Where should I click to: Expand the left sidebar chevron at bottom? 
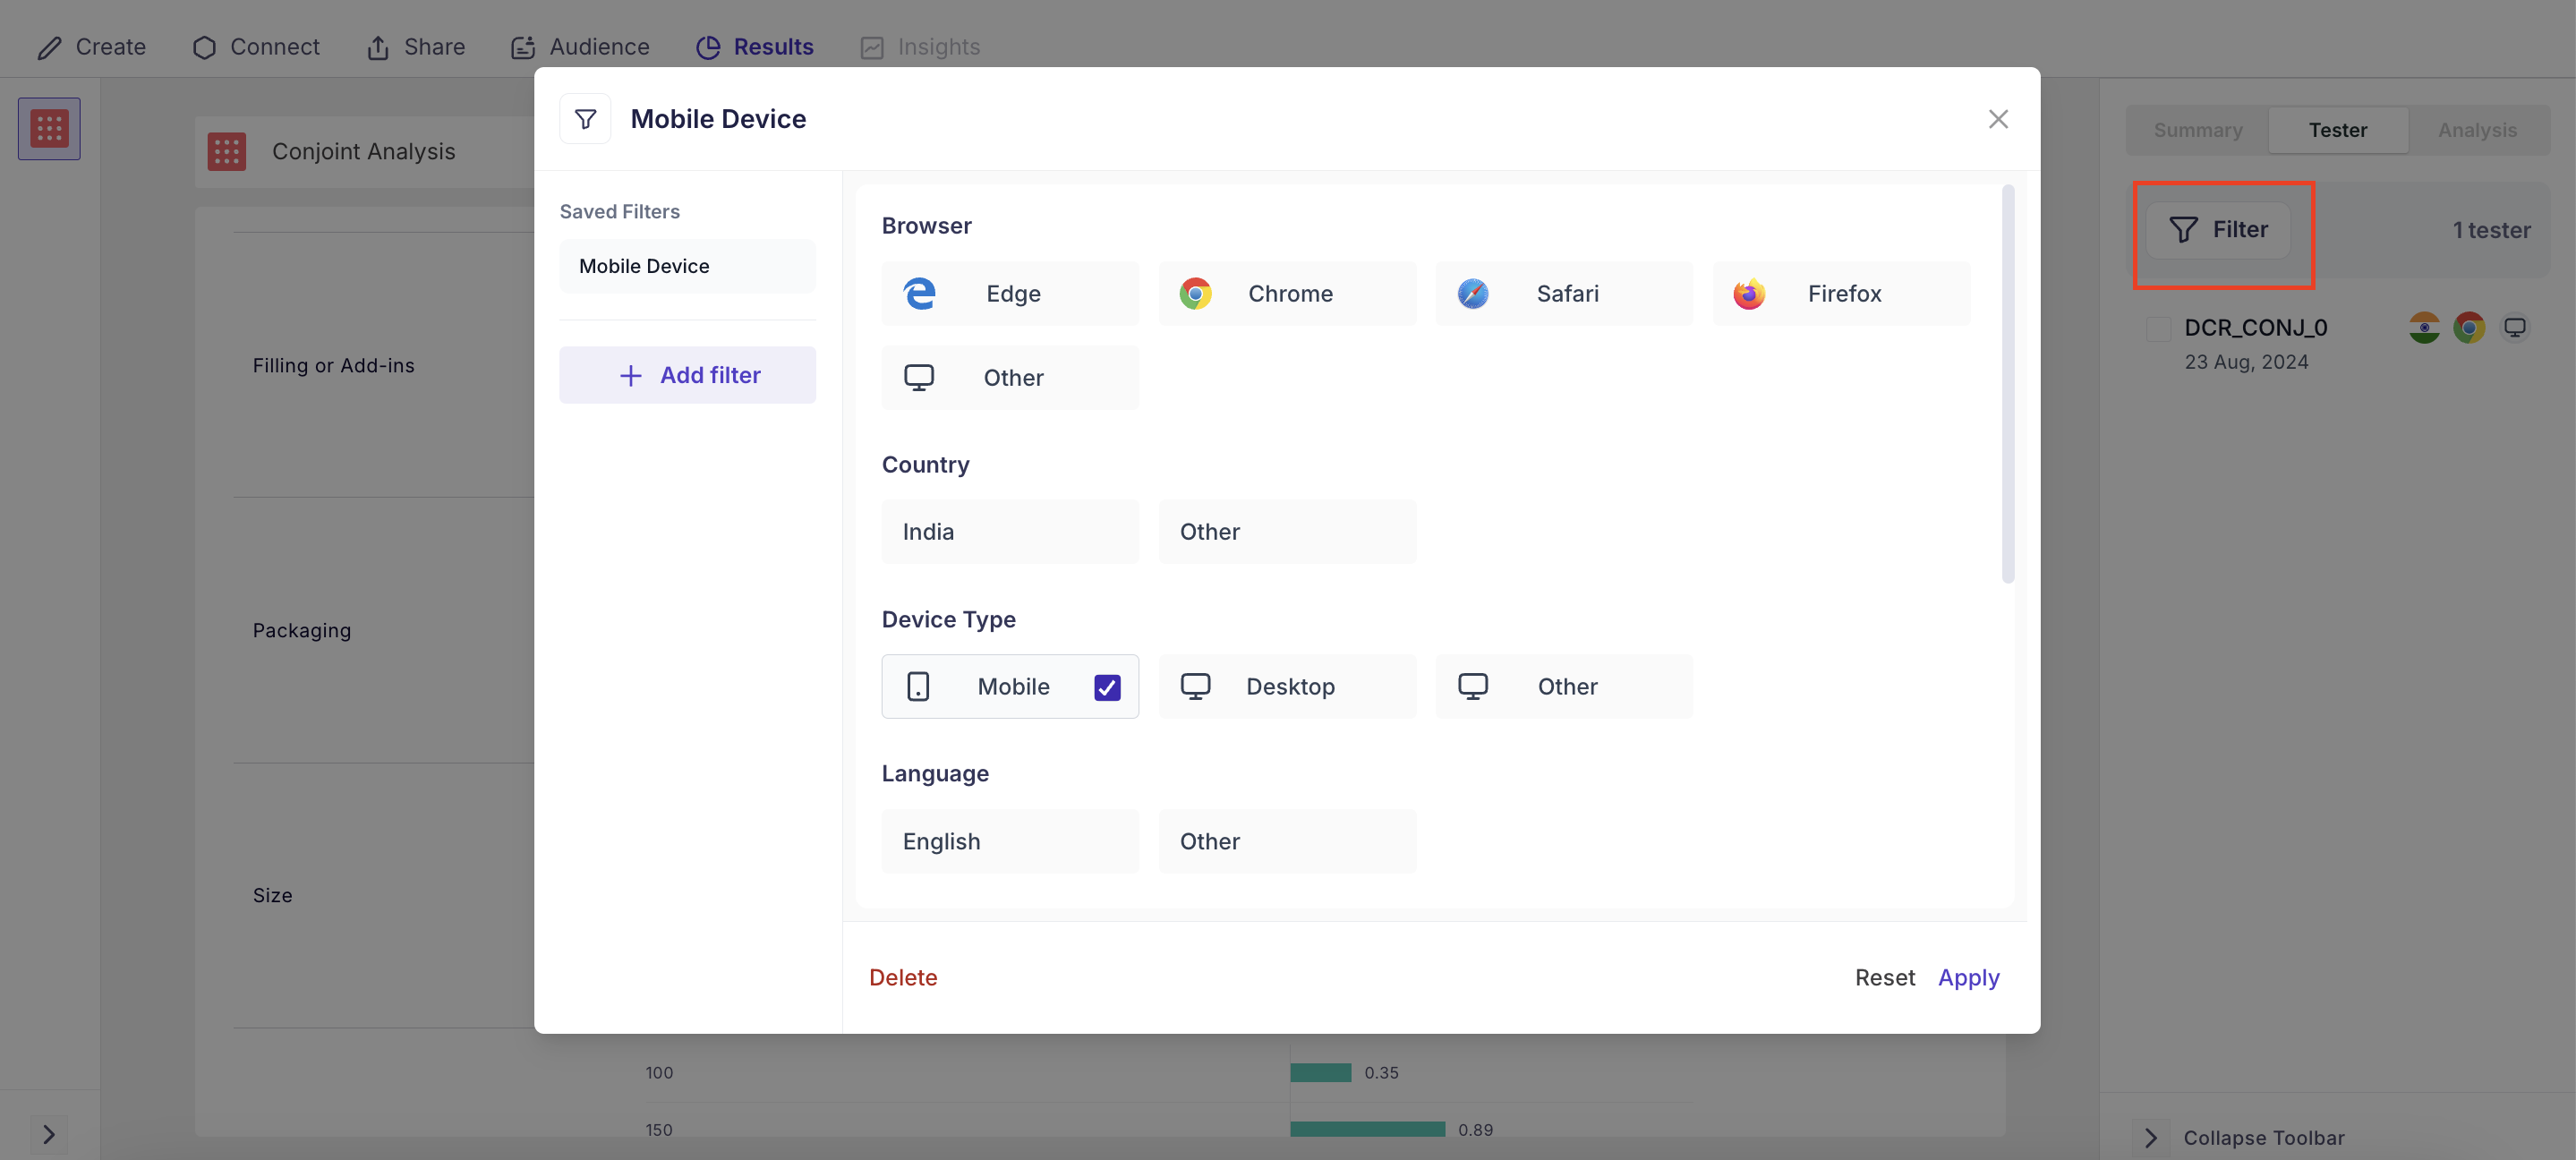[49, 1134]
